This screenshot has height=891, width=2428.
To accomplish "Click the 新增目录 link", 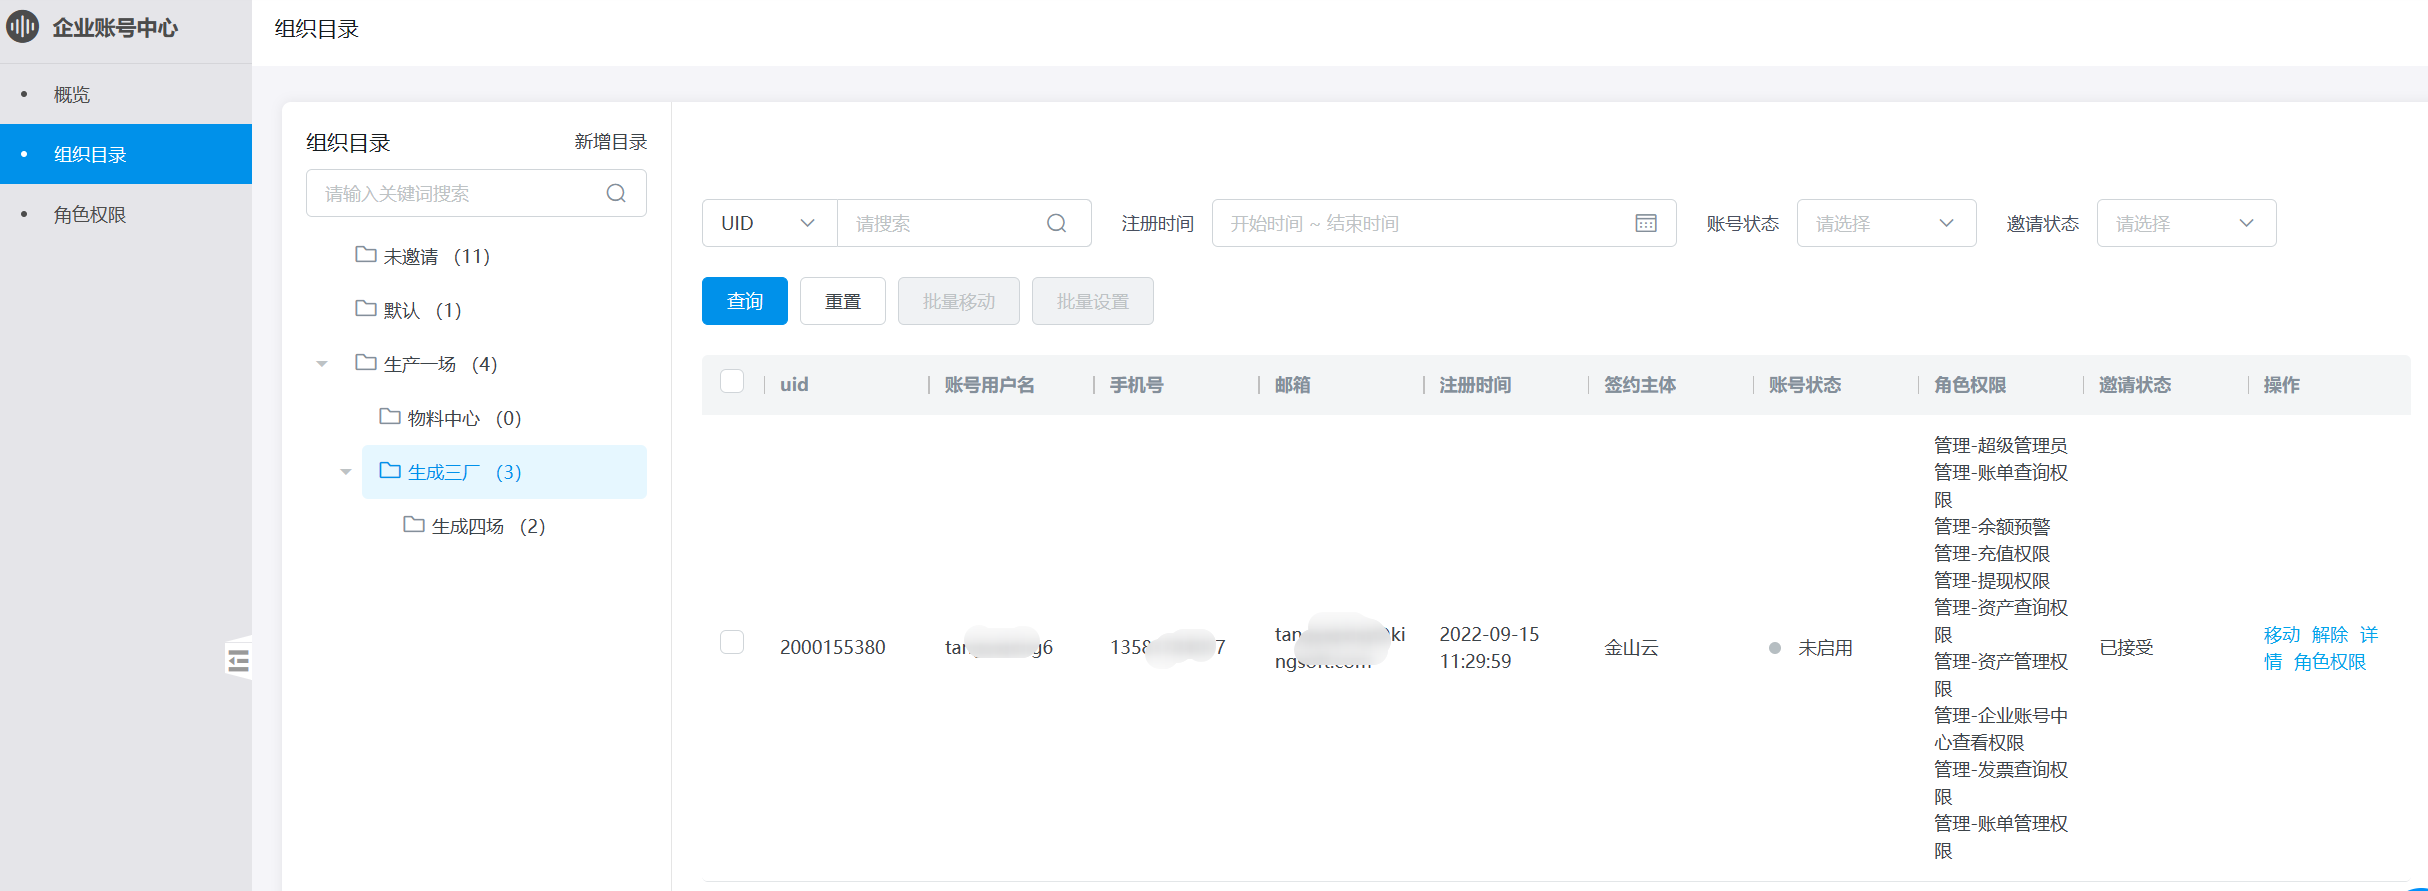I will 610,142.
